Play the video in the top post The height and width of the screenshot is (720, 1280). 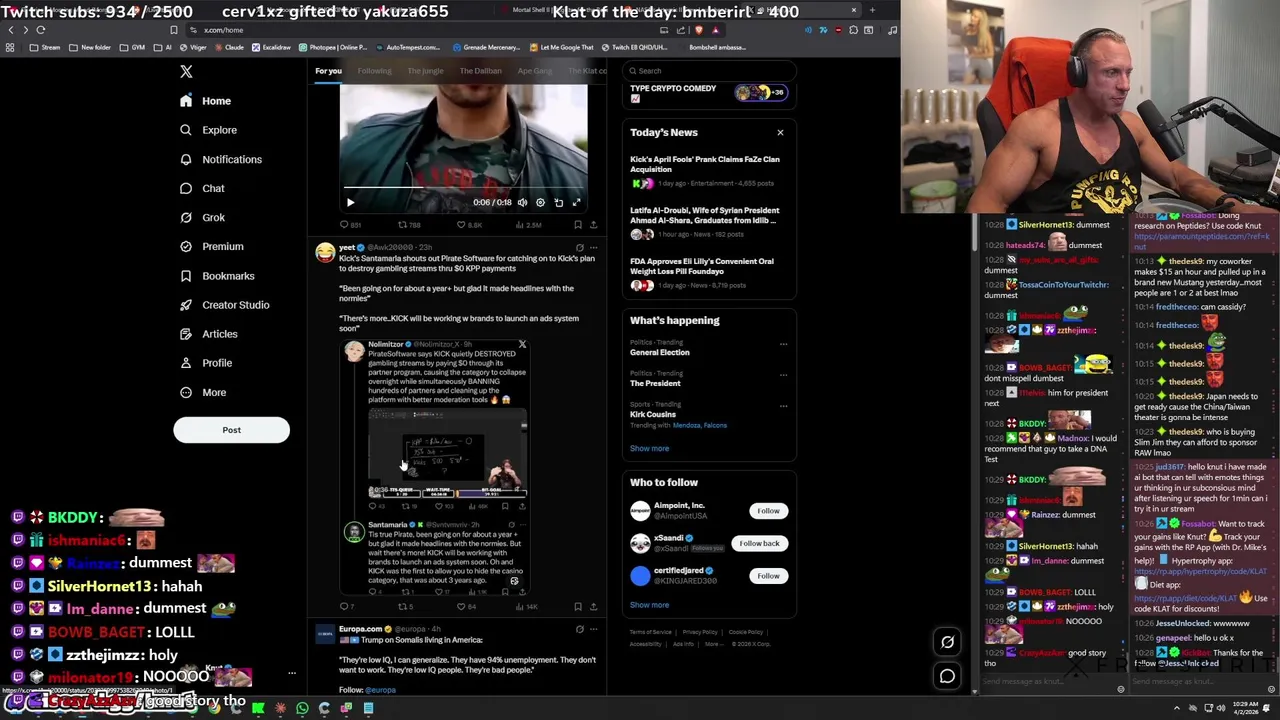350,203
